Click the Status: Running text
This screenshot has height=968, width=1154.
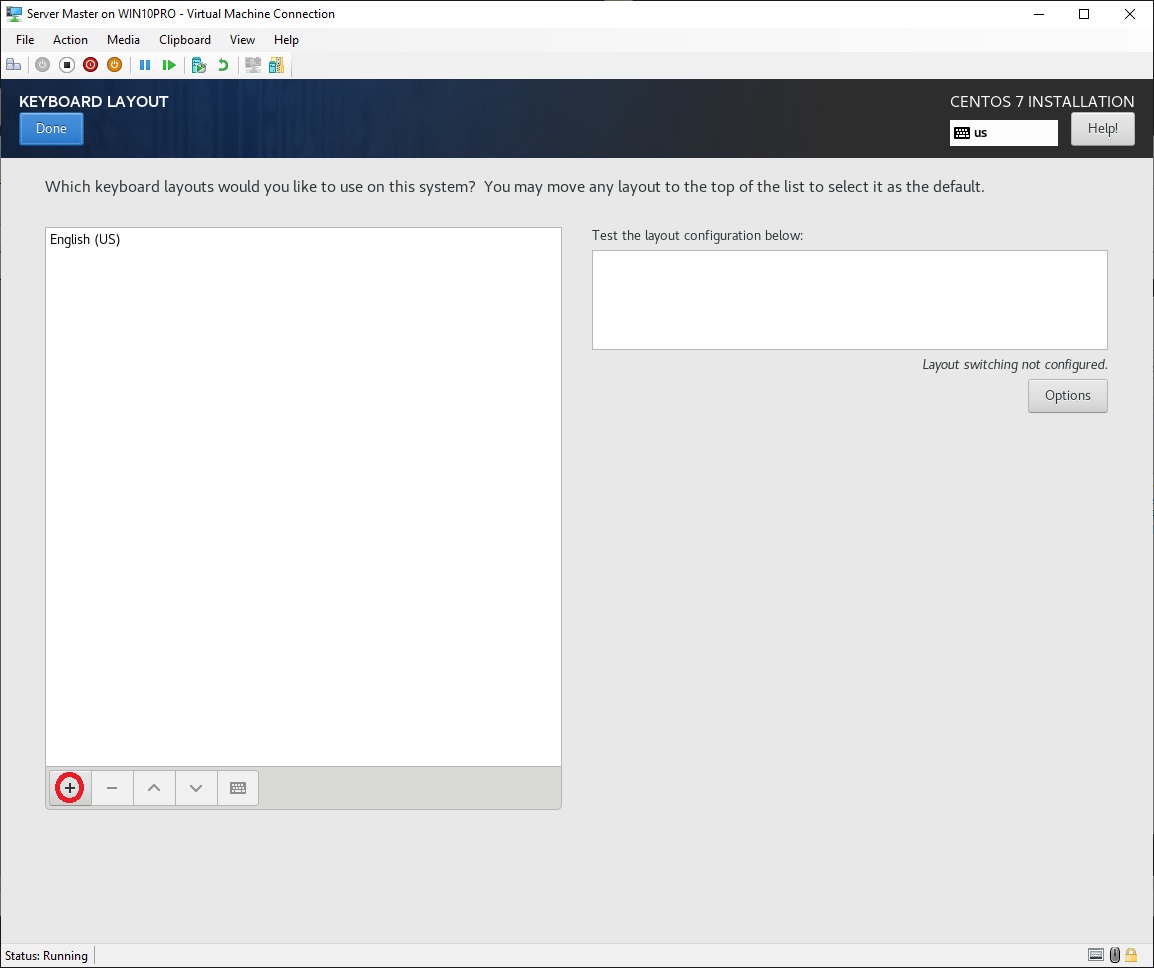coord(46,955)
